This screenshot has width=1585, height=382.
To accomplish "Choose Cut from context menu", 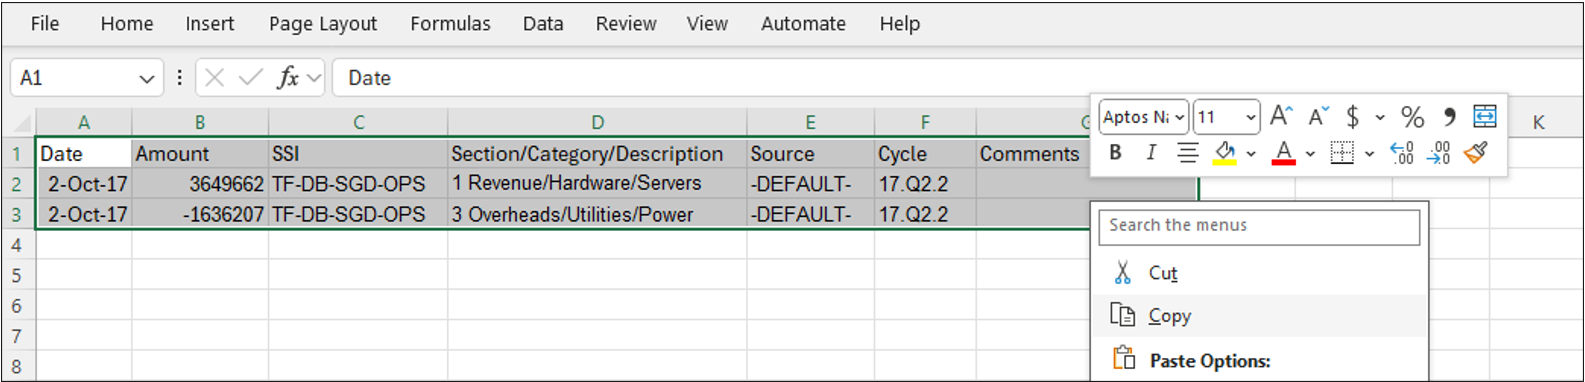I will coord(1259,273).
